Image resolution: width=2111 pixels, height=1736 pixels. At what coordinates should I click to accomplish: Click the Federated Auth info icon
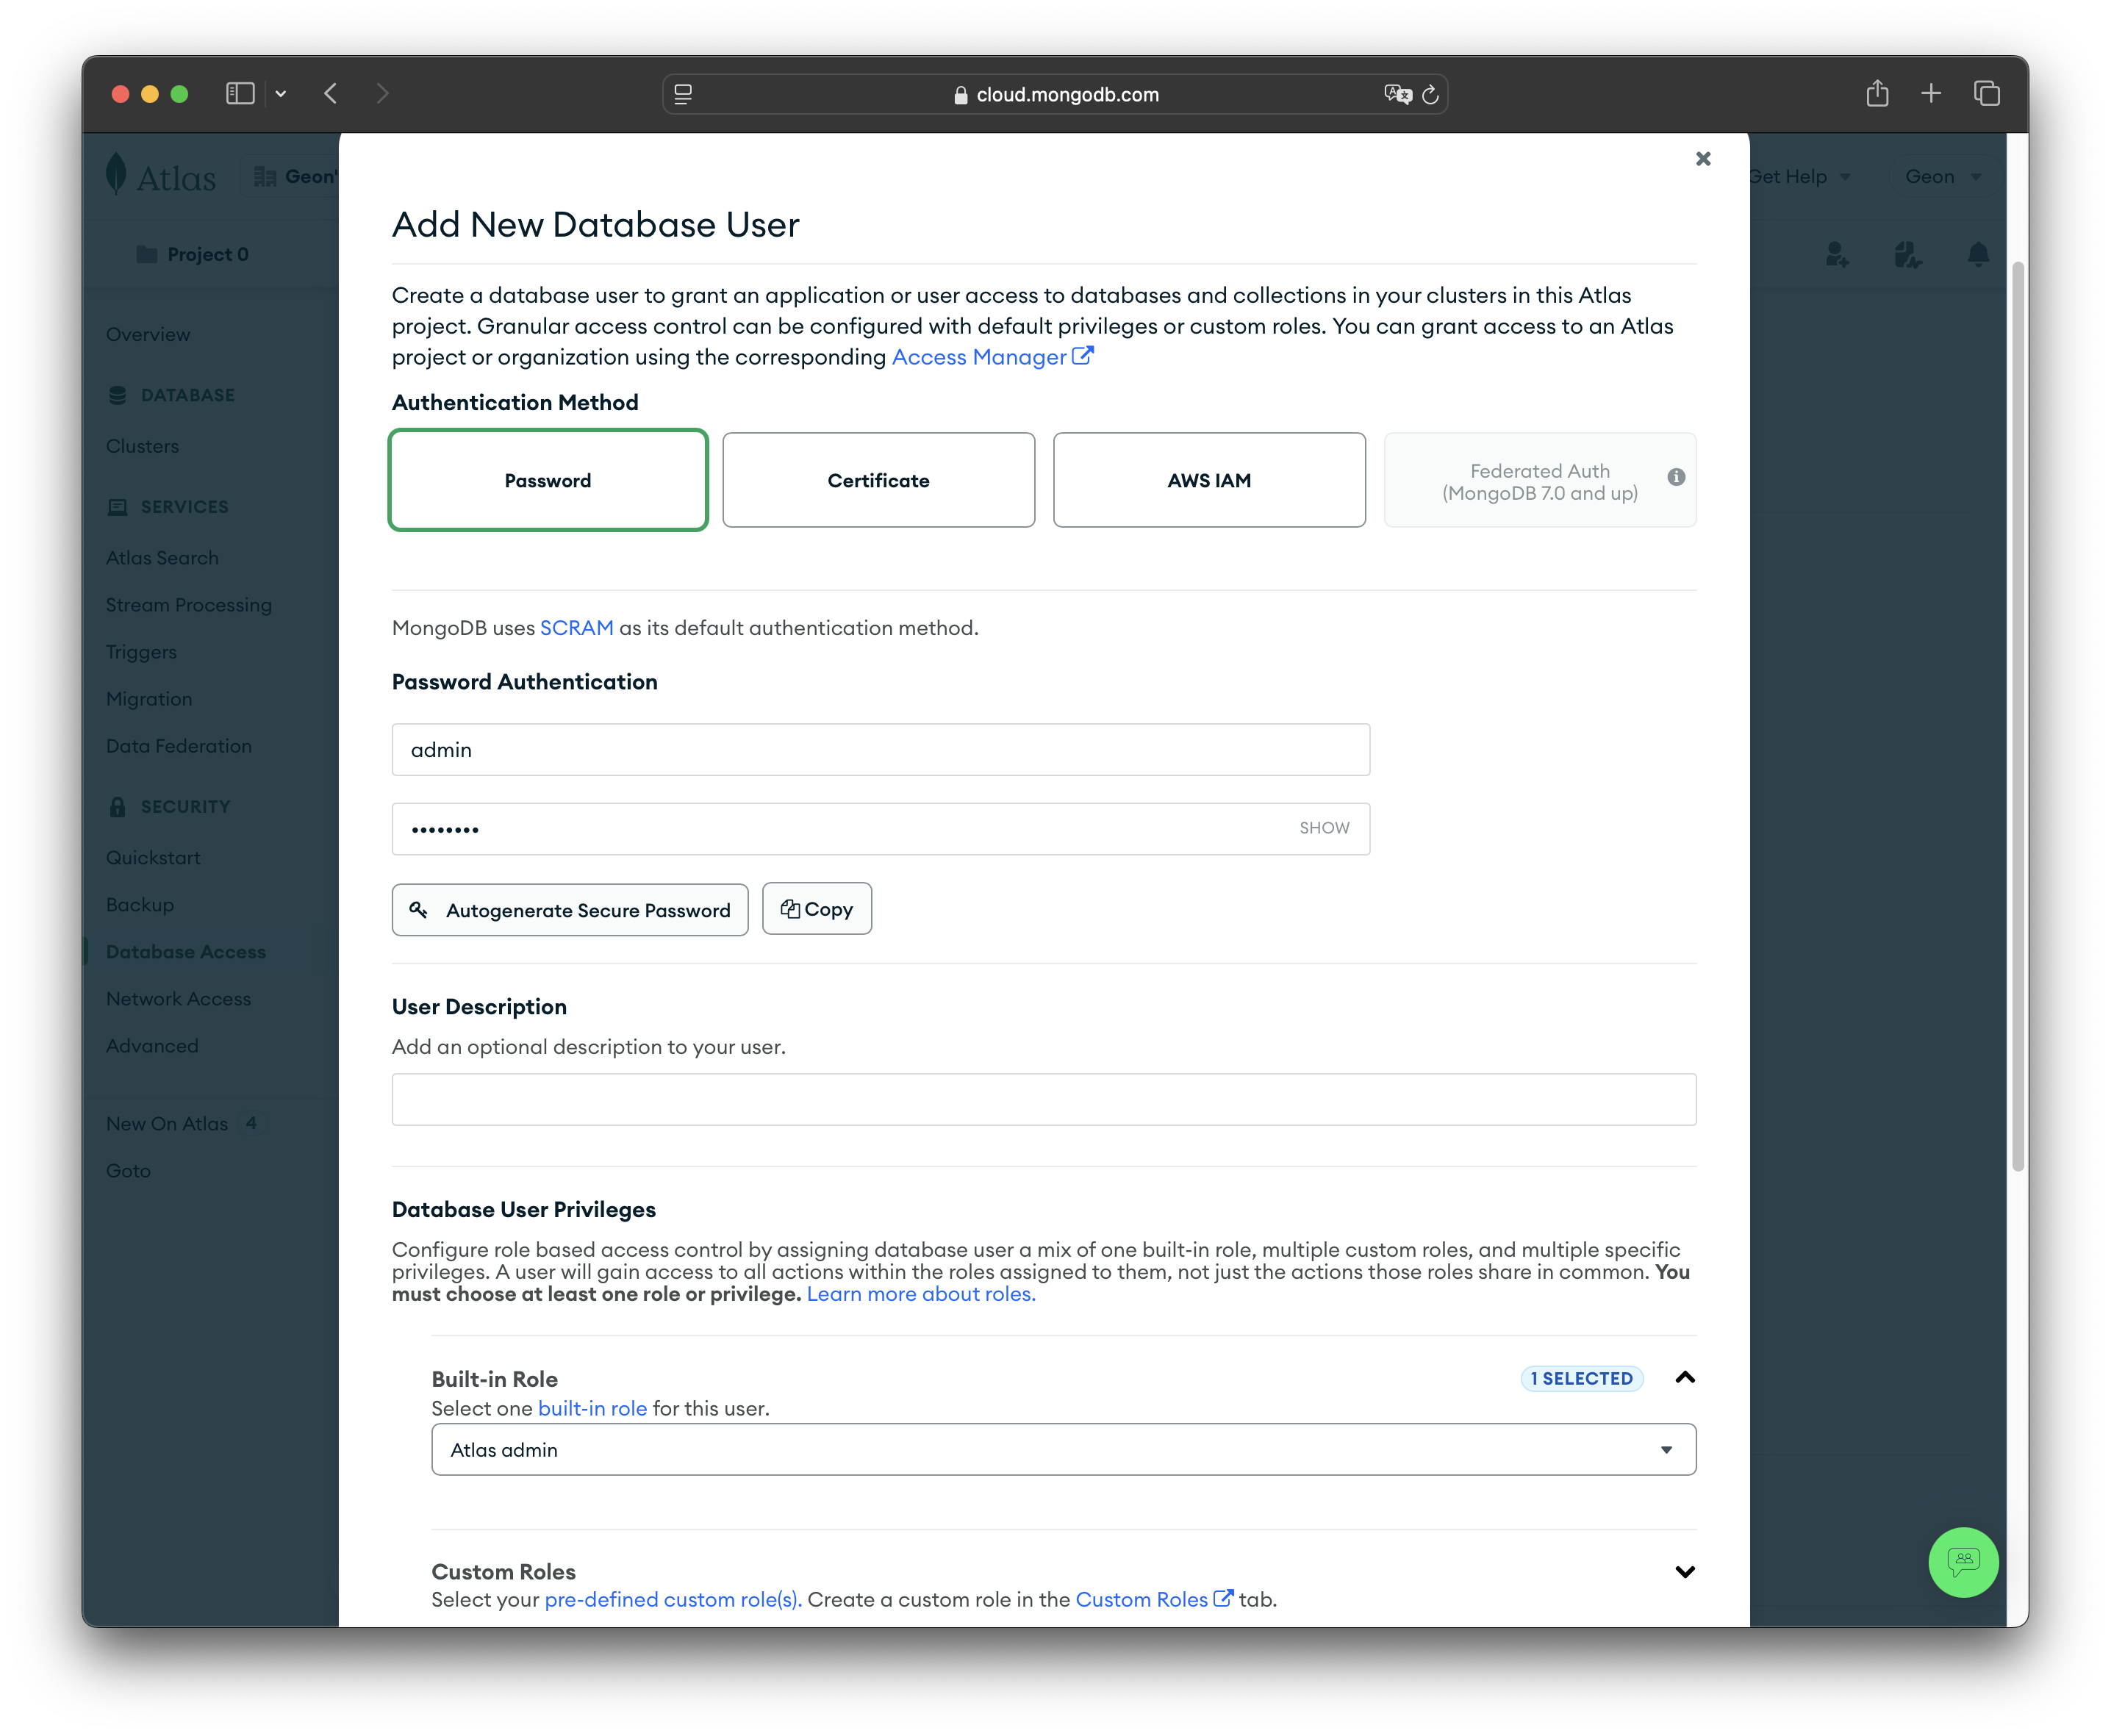pyautogui.click(x=1676, y=478)
